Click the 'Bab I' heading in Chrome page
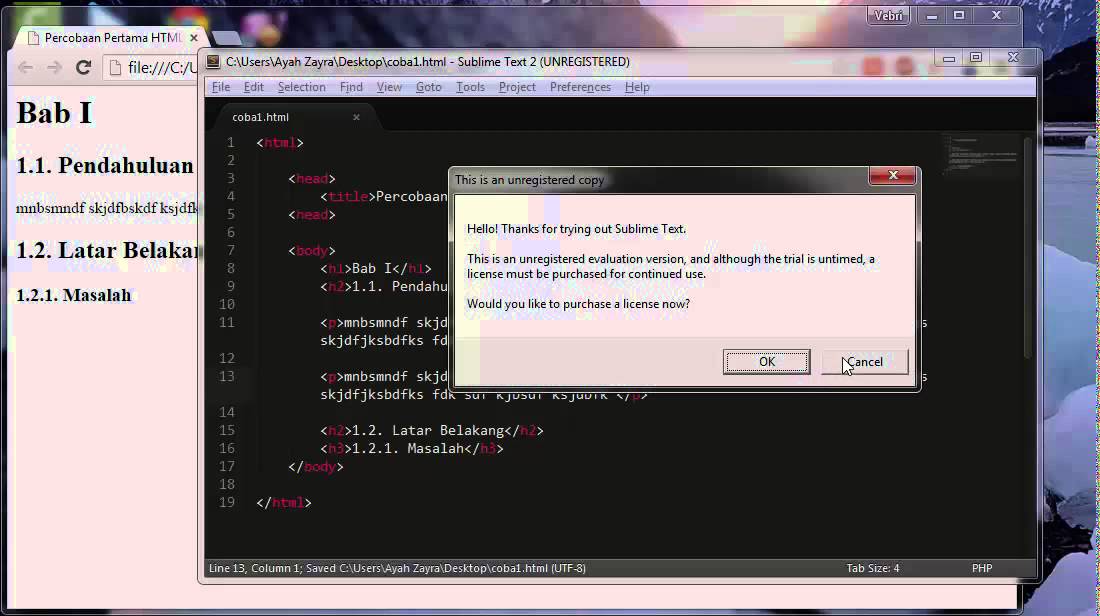1100x616 pixels. (x=54, y=113)
